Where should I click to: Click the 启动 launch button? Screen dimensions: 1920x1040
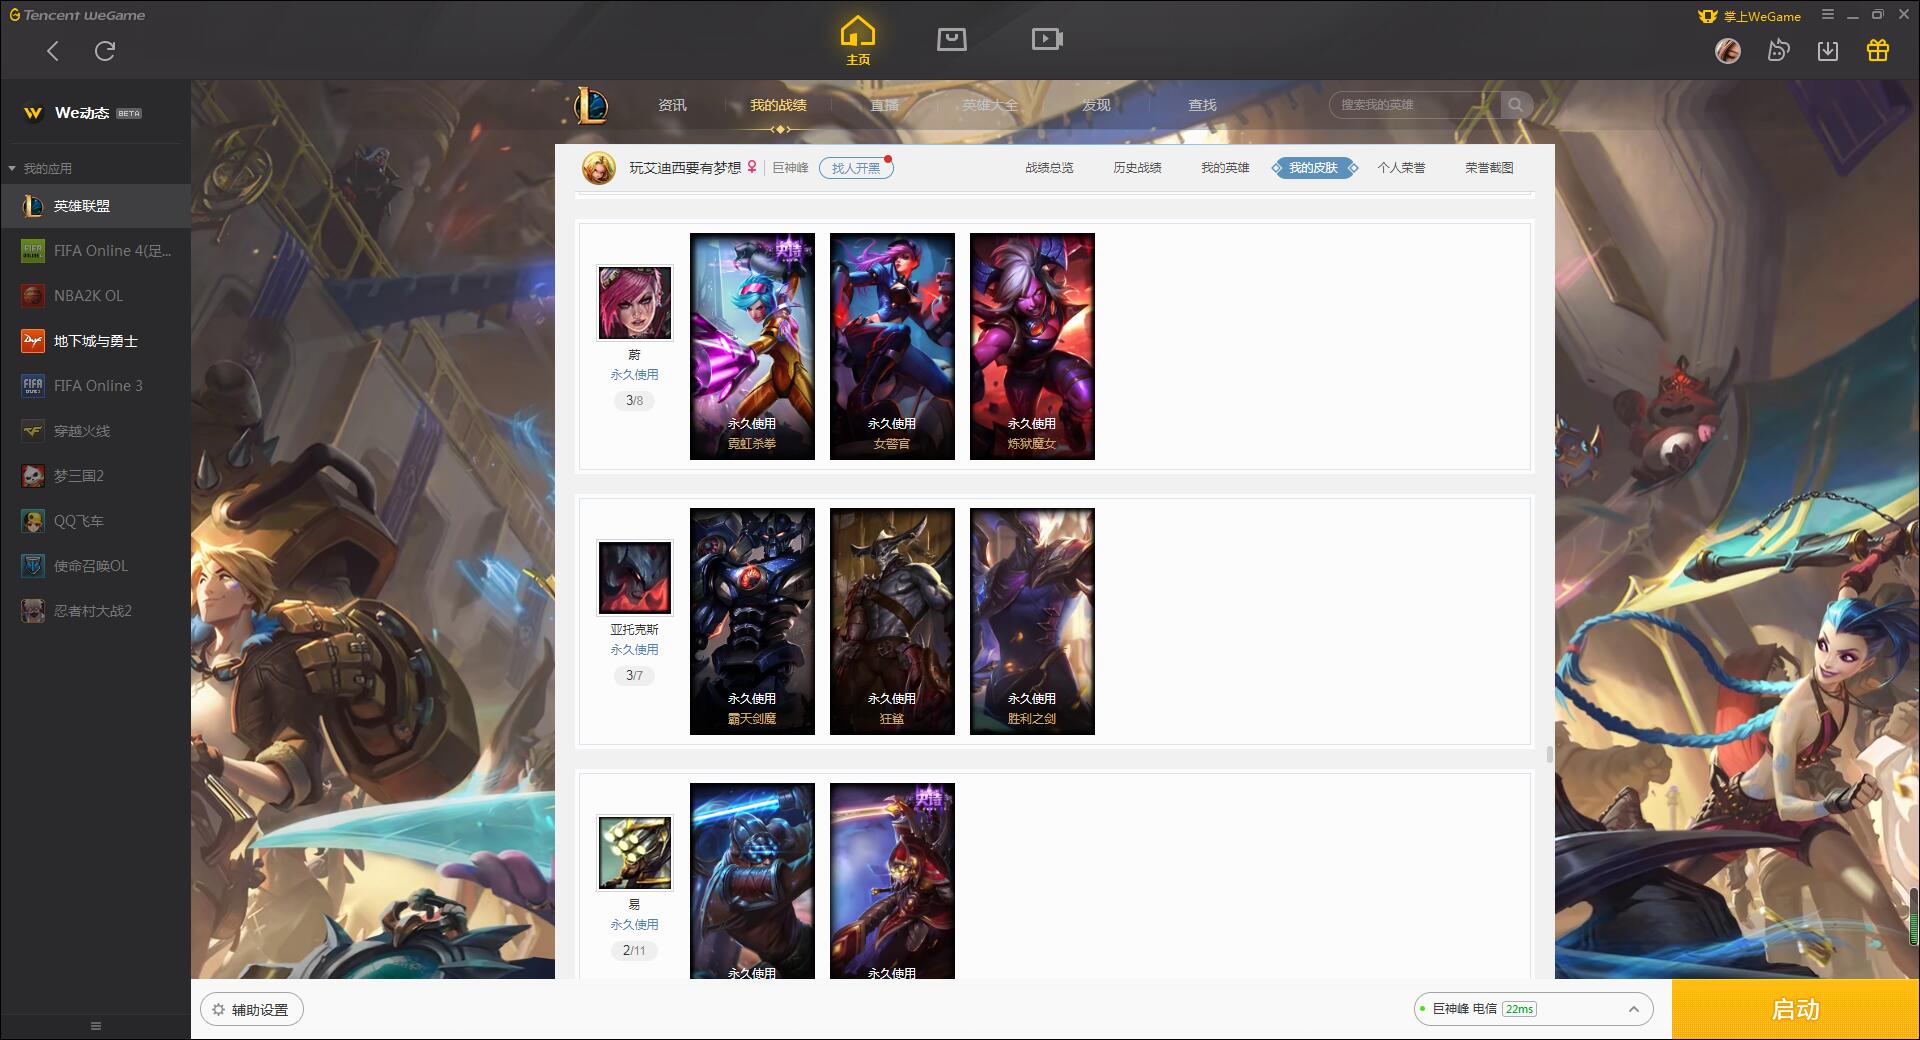1795,1009
